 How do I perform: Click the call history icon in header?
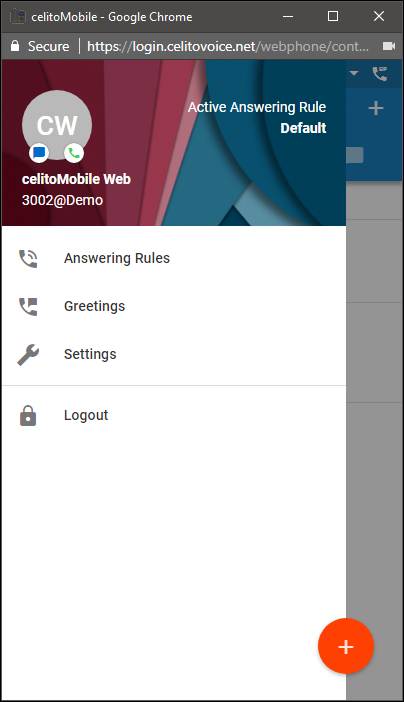tap(380, 73)
